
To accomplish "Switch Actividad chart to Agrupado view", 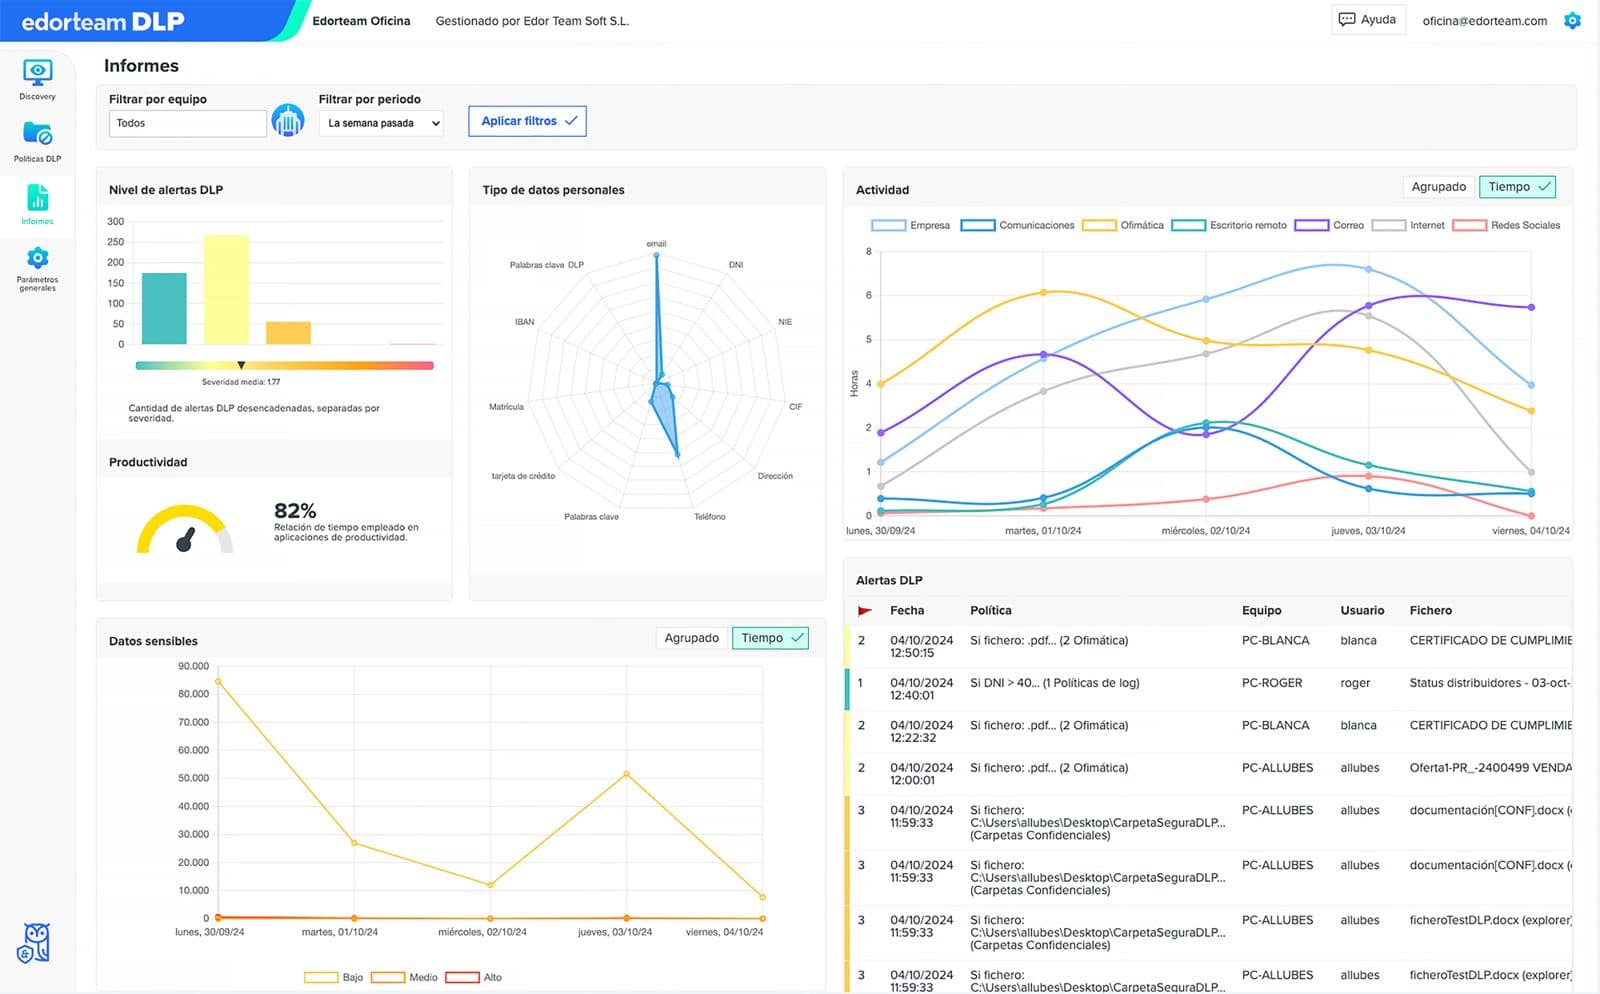I will coord(1438,187).
